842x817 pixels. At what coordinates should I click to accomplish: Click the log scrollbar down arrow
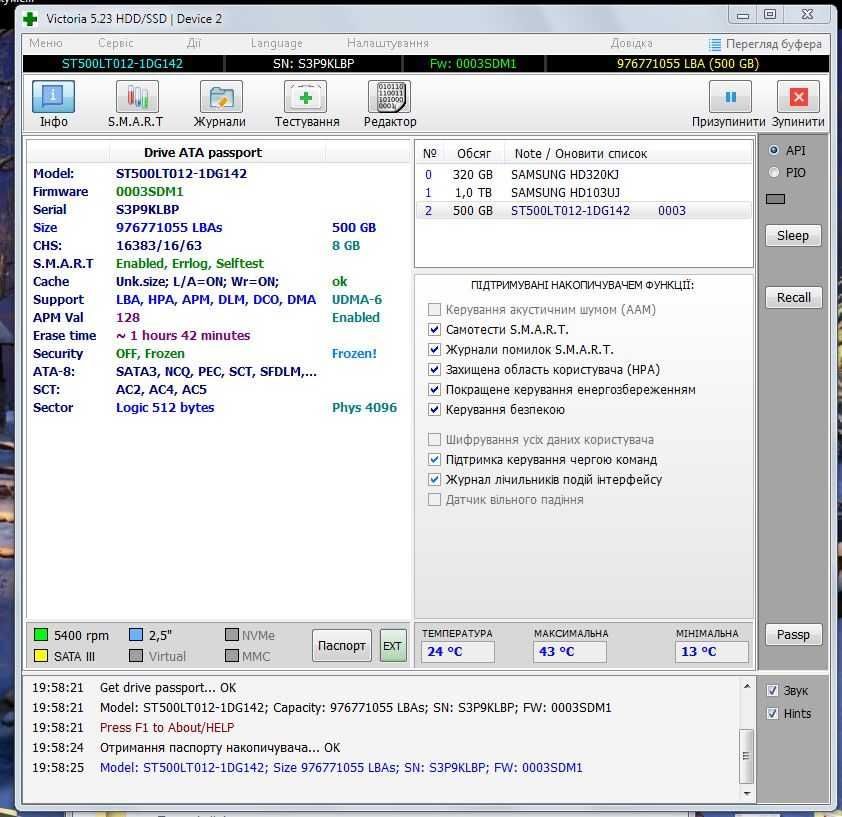746,793
